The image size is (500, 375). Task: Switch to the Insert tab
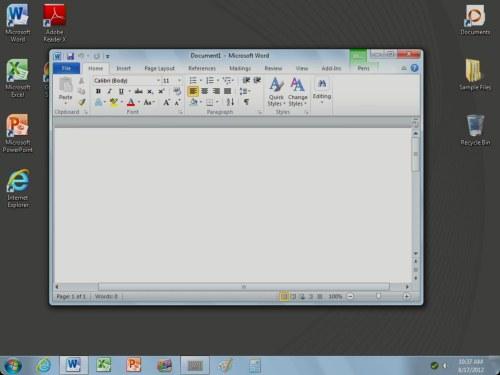point(123,68)
